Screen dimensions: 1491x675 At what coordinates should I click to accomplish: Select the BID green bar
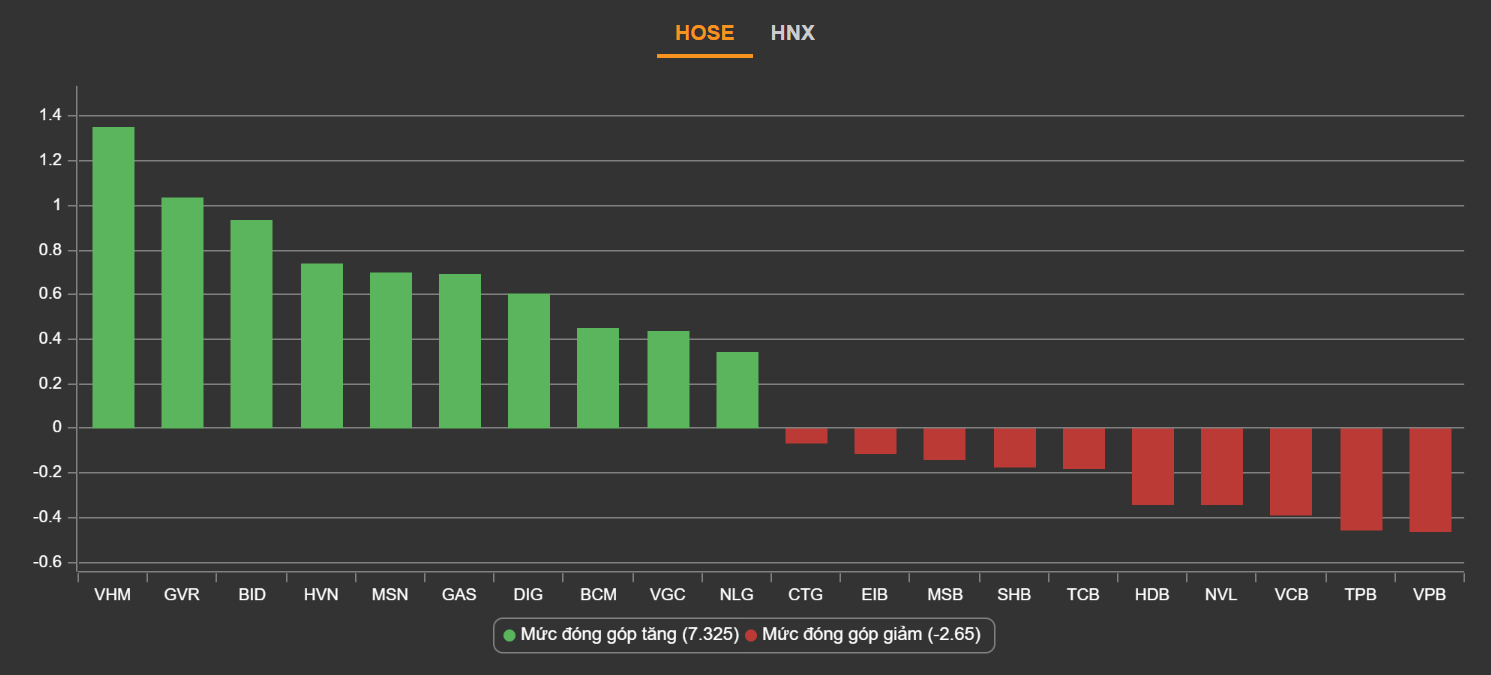(251, 324)
